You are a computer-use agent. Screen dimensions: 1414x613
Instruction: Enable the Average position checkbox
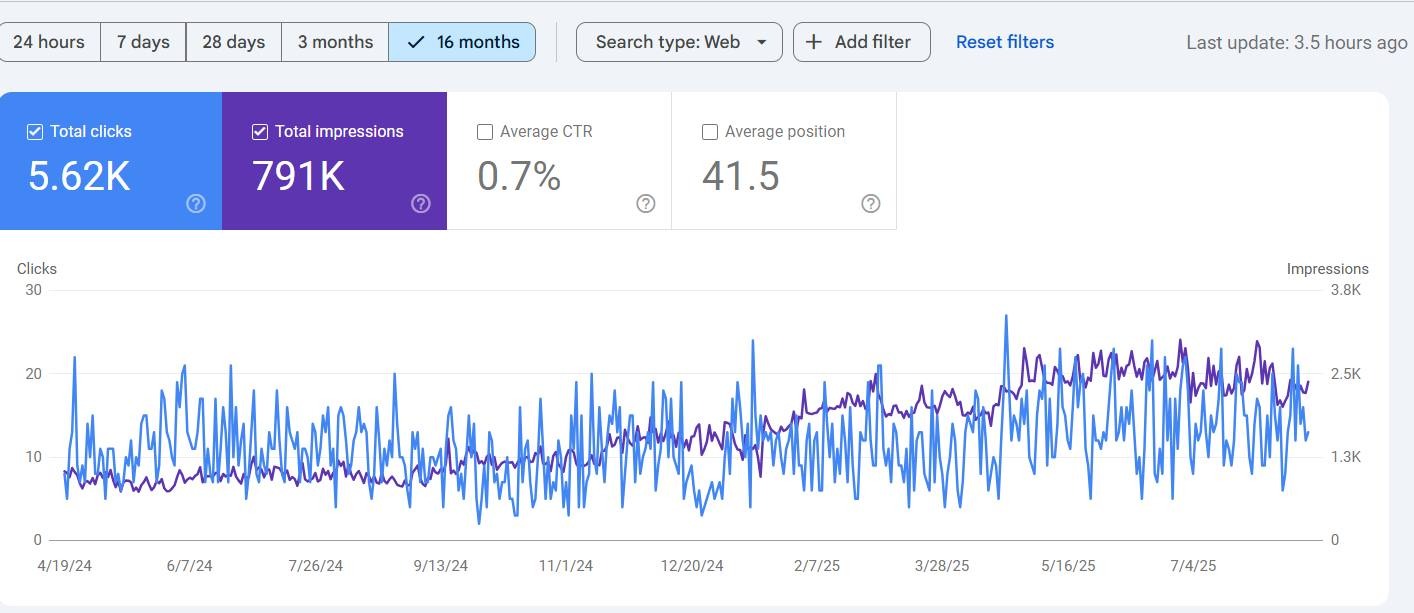[710, 132]
